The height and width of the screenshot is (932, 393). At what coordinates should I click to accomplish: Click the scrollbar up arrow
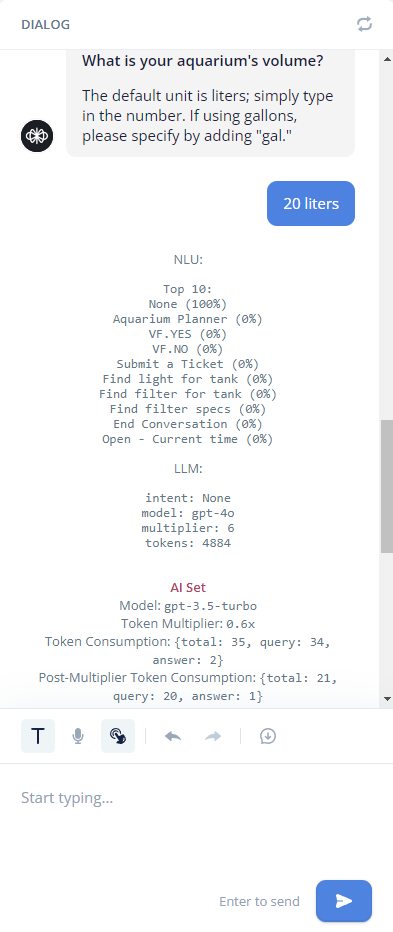[x=387, y=59]
